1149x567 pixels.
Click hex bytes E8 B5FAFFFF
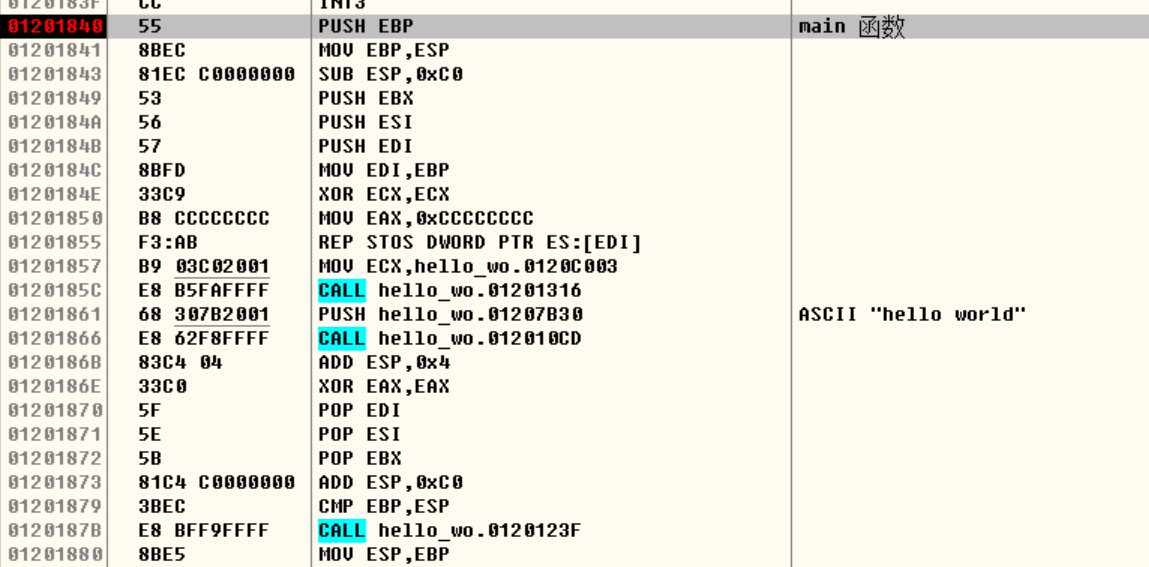204,291
